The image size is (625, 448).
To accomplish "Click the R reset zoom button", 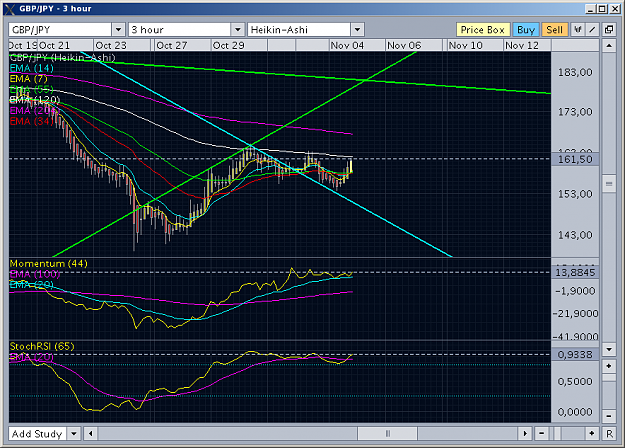I will click(x=609, y=433).
